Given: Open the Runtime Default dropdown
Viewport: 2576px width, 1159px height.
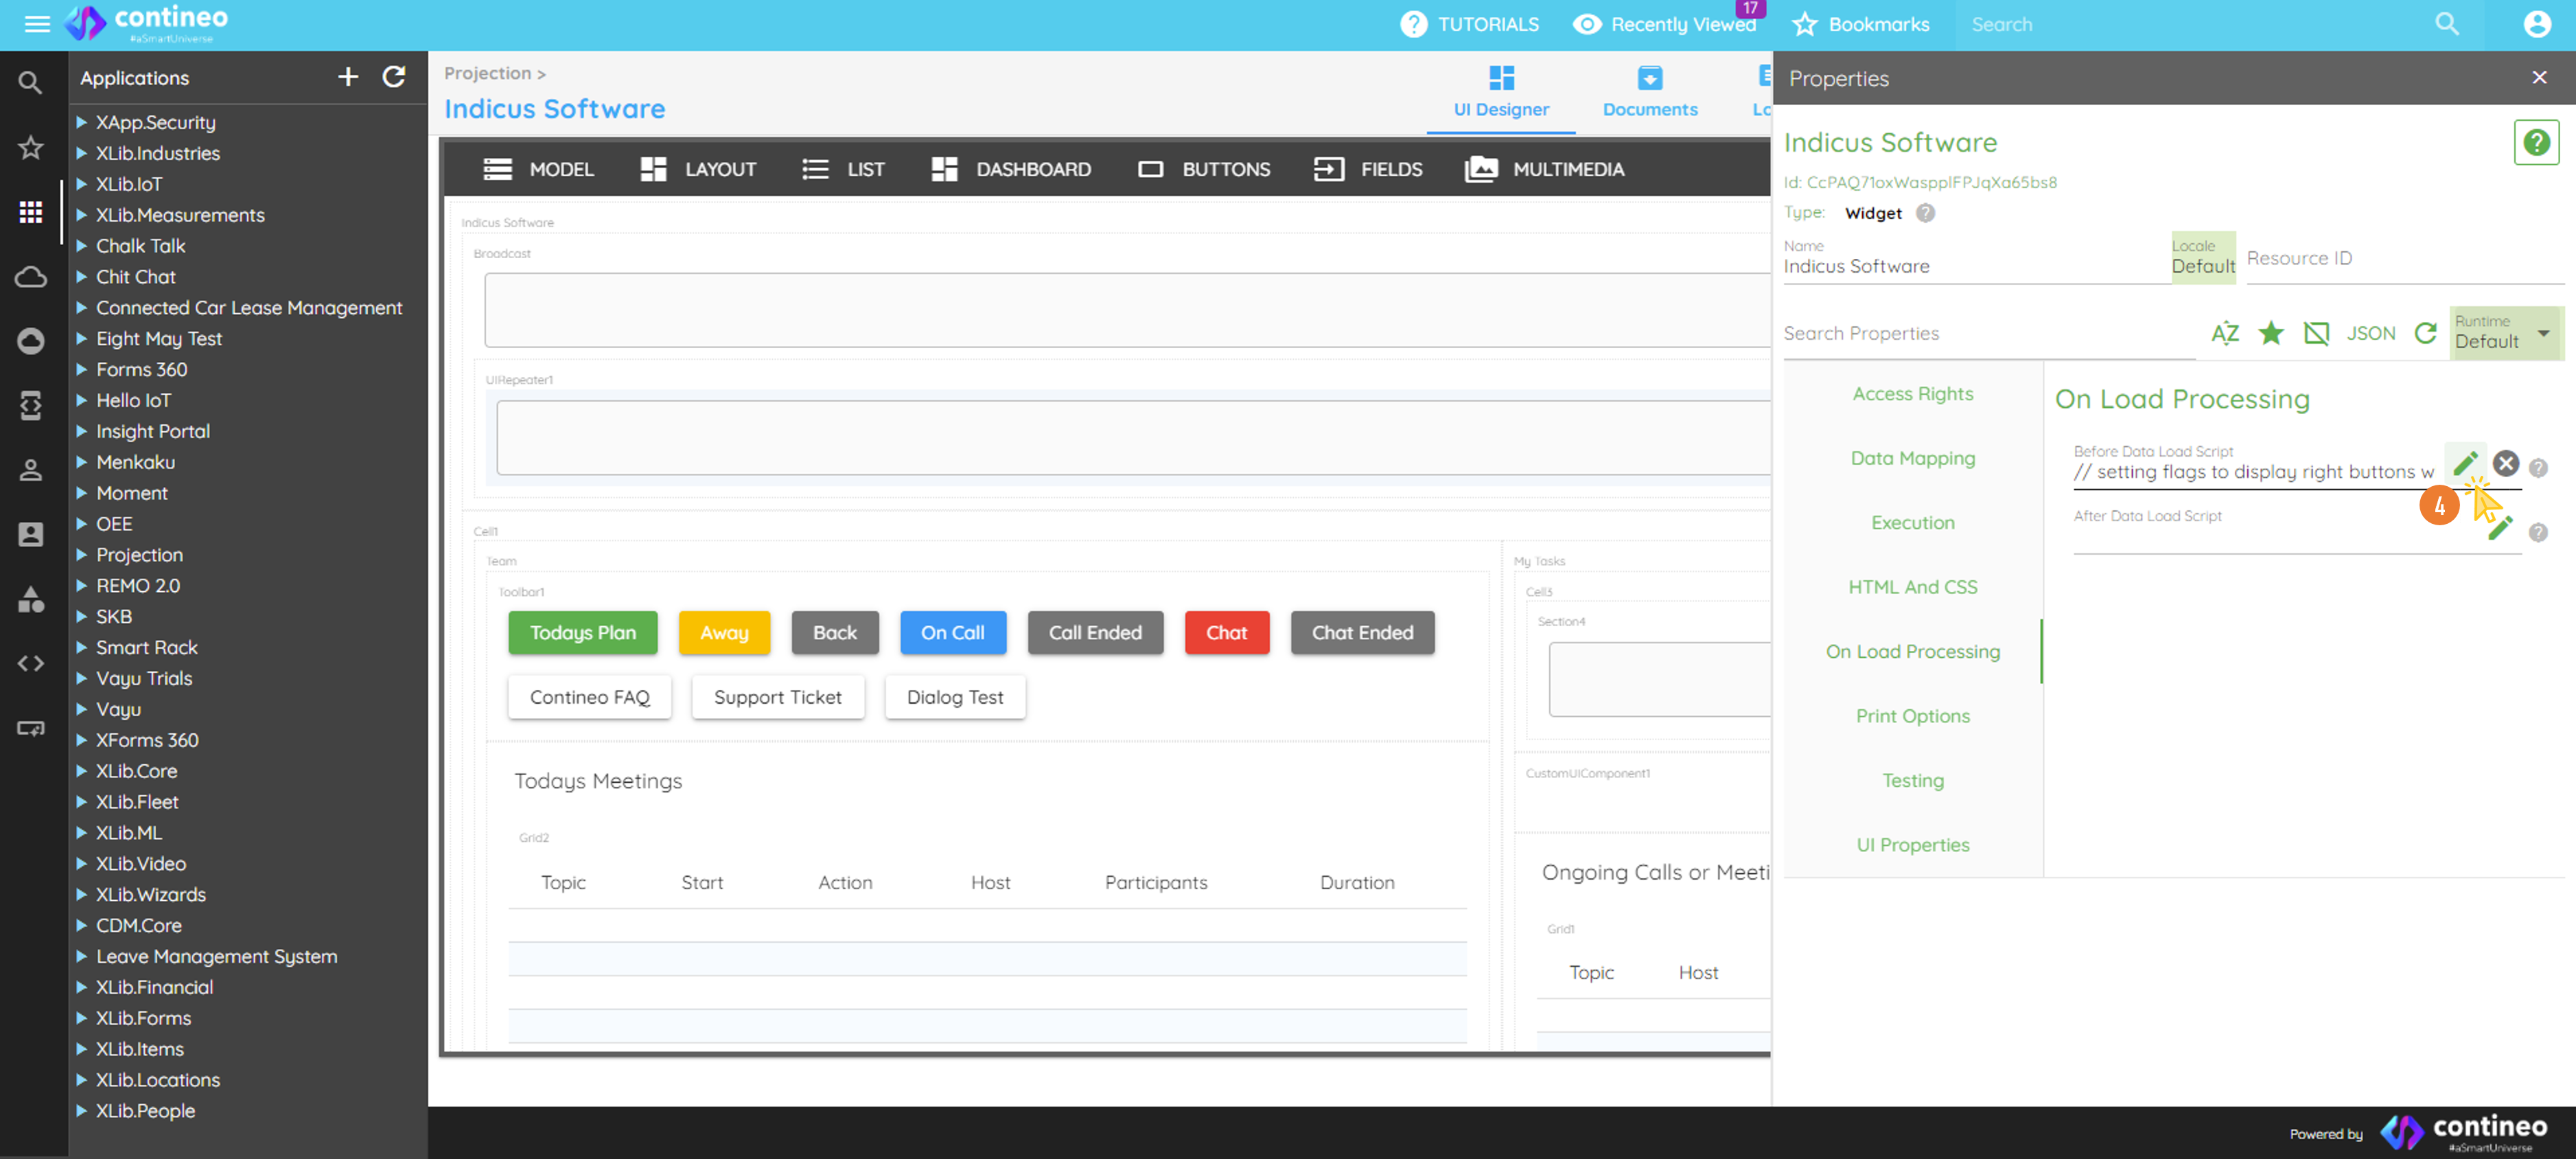Looking at the screenshot, I should coord(2505,333).
